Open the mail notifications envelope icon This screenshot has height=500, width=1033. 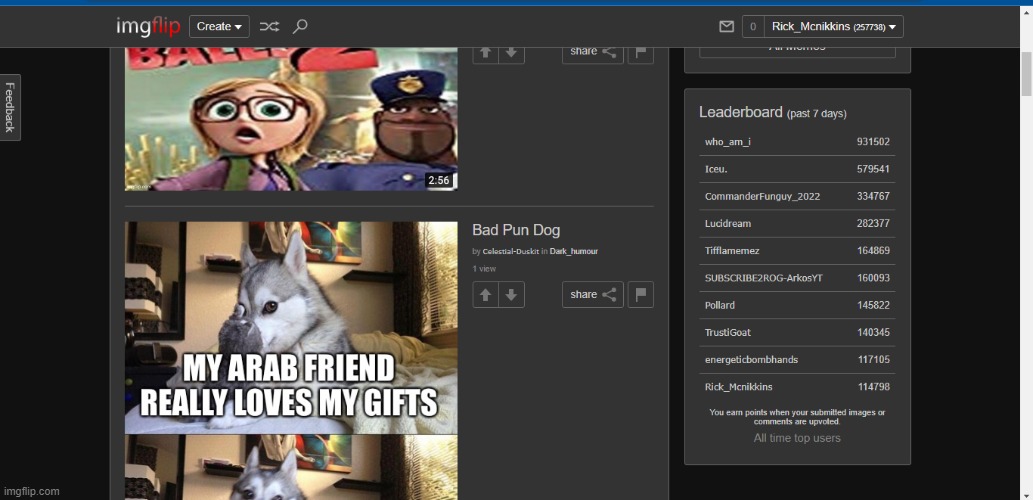click(726, 27)
